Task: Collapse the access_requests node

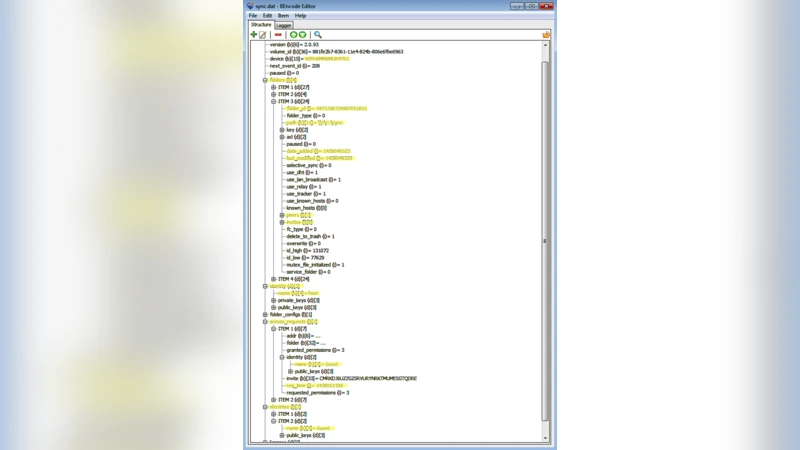Action: point(265,321)
